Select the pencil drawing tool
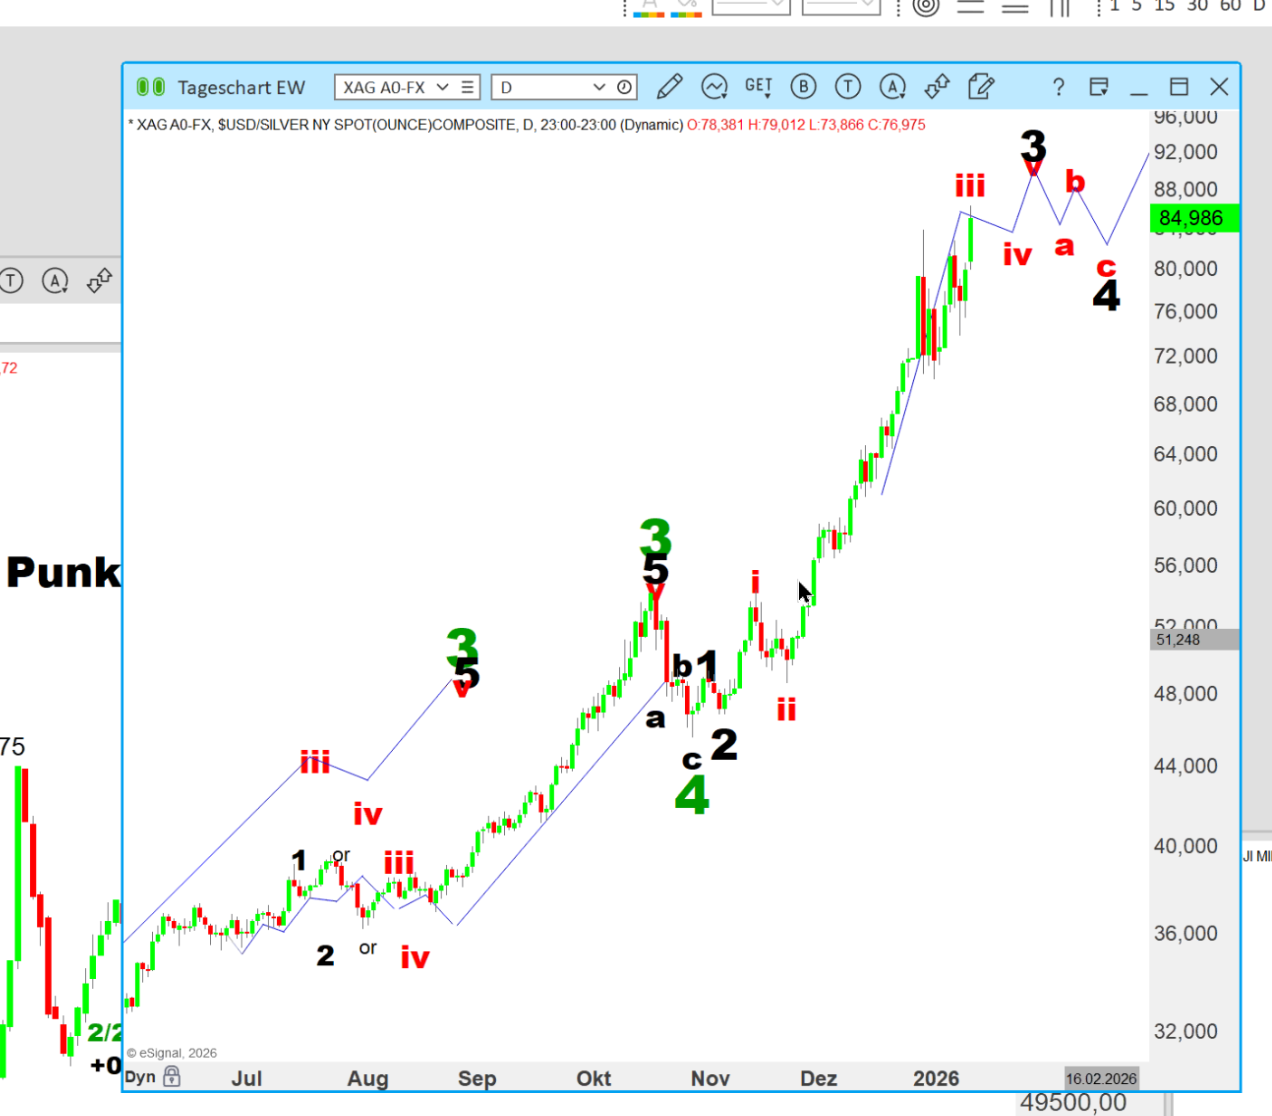Image resolution: width=1272 pixels, height=1116 pixels. [669, 87]
